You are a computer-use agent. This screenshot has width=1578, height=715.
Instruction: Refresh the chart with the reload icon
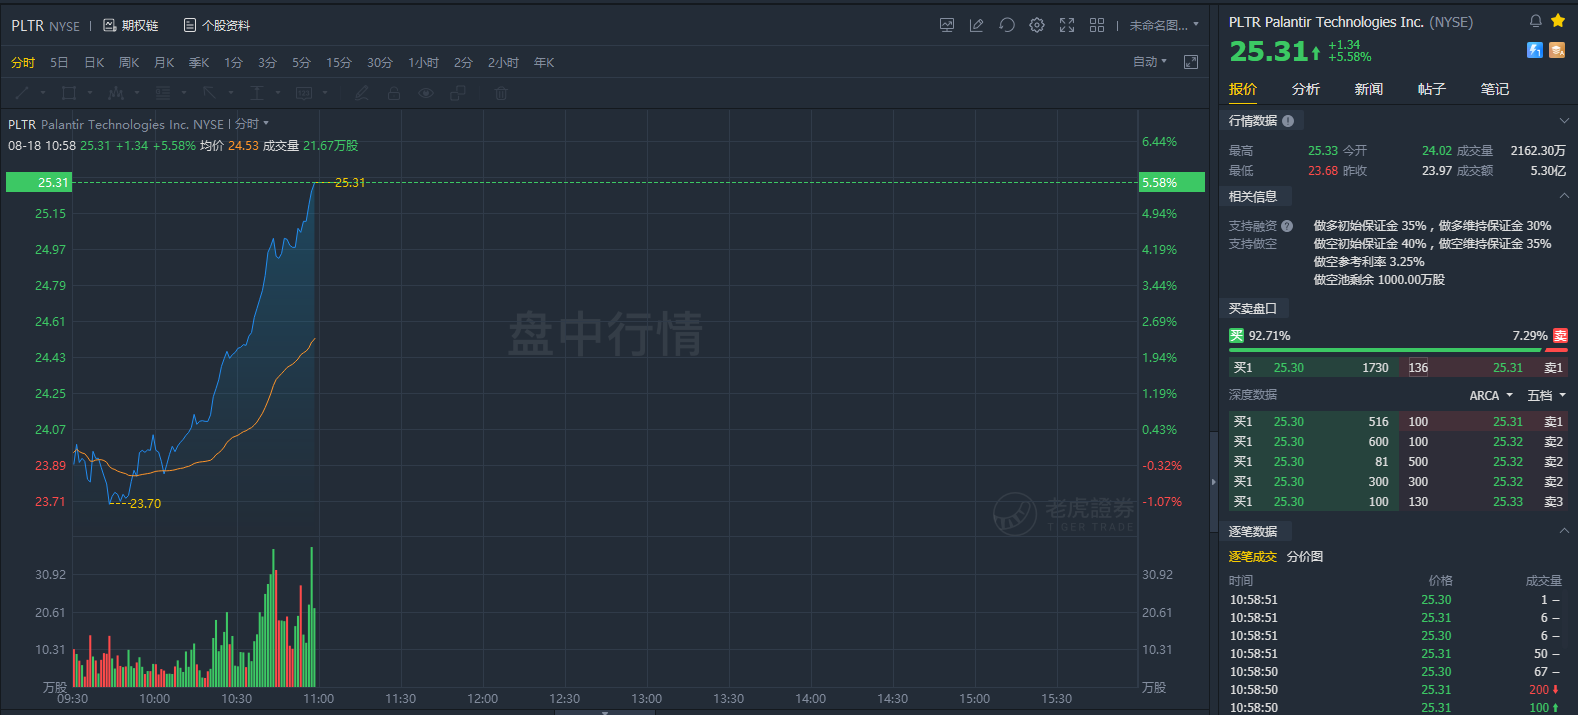click(x=1007, y=25)
